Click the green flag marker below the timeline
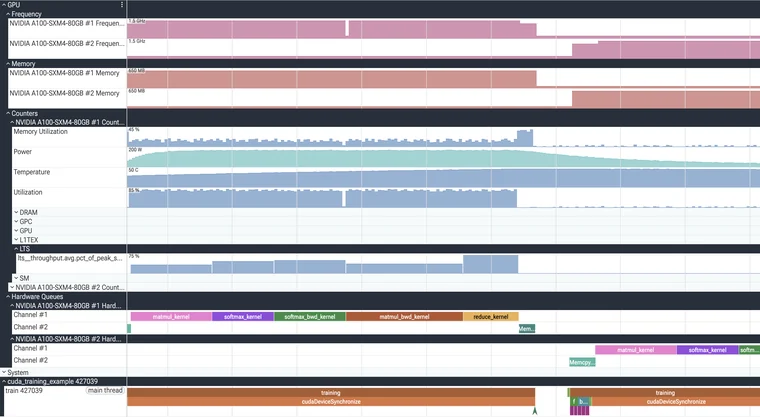The height and width of the screenshot is (417, 760). coord(535,411)
